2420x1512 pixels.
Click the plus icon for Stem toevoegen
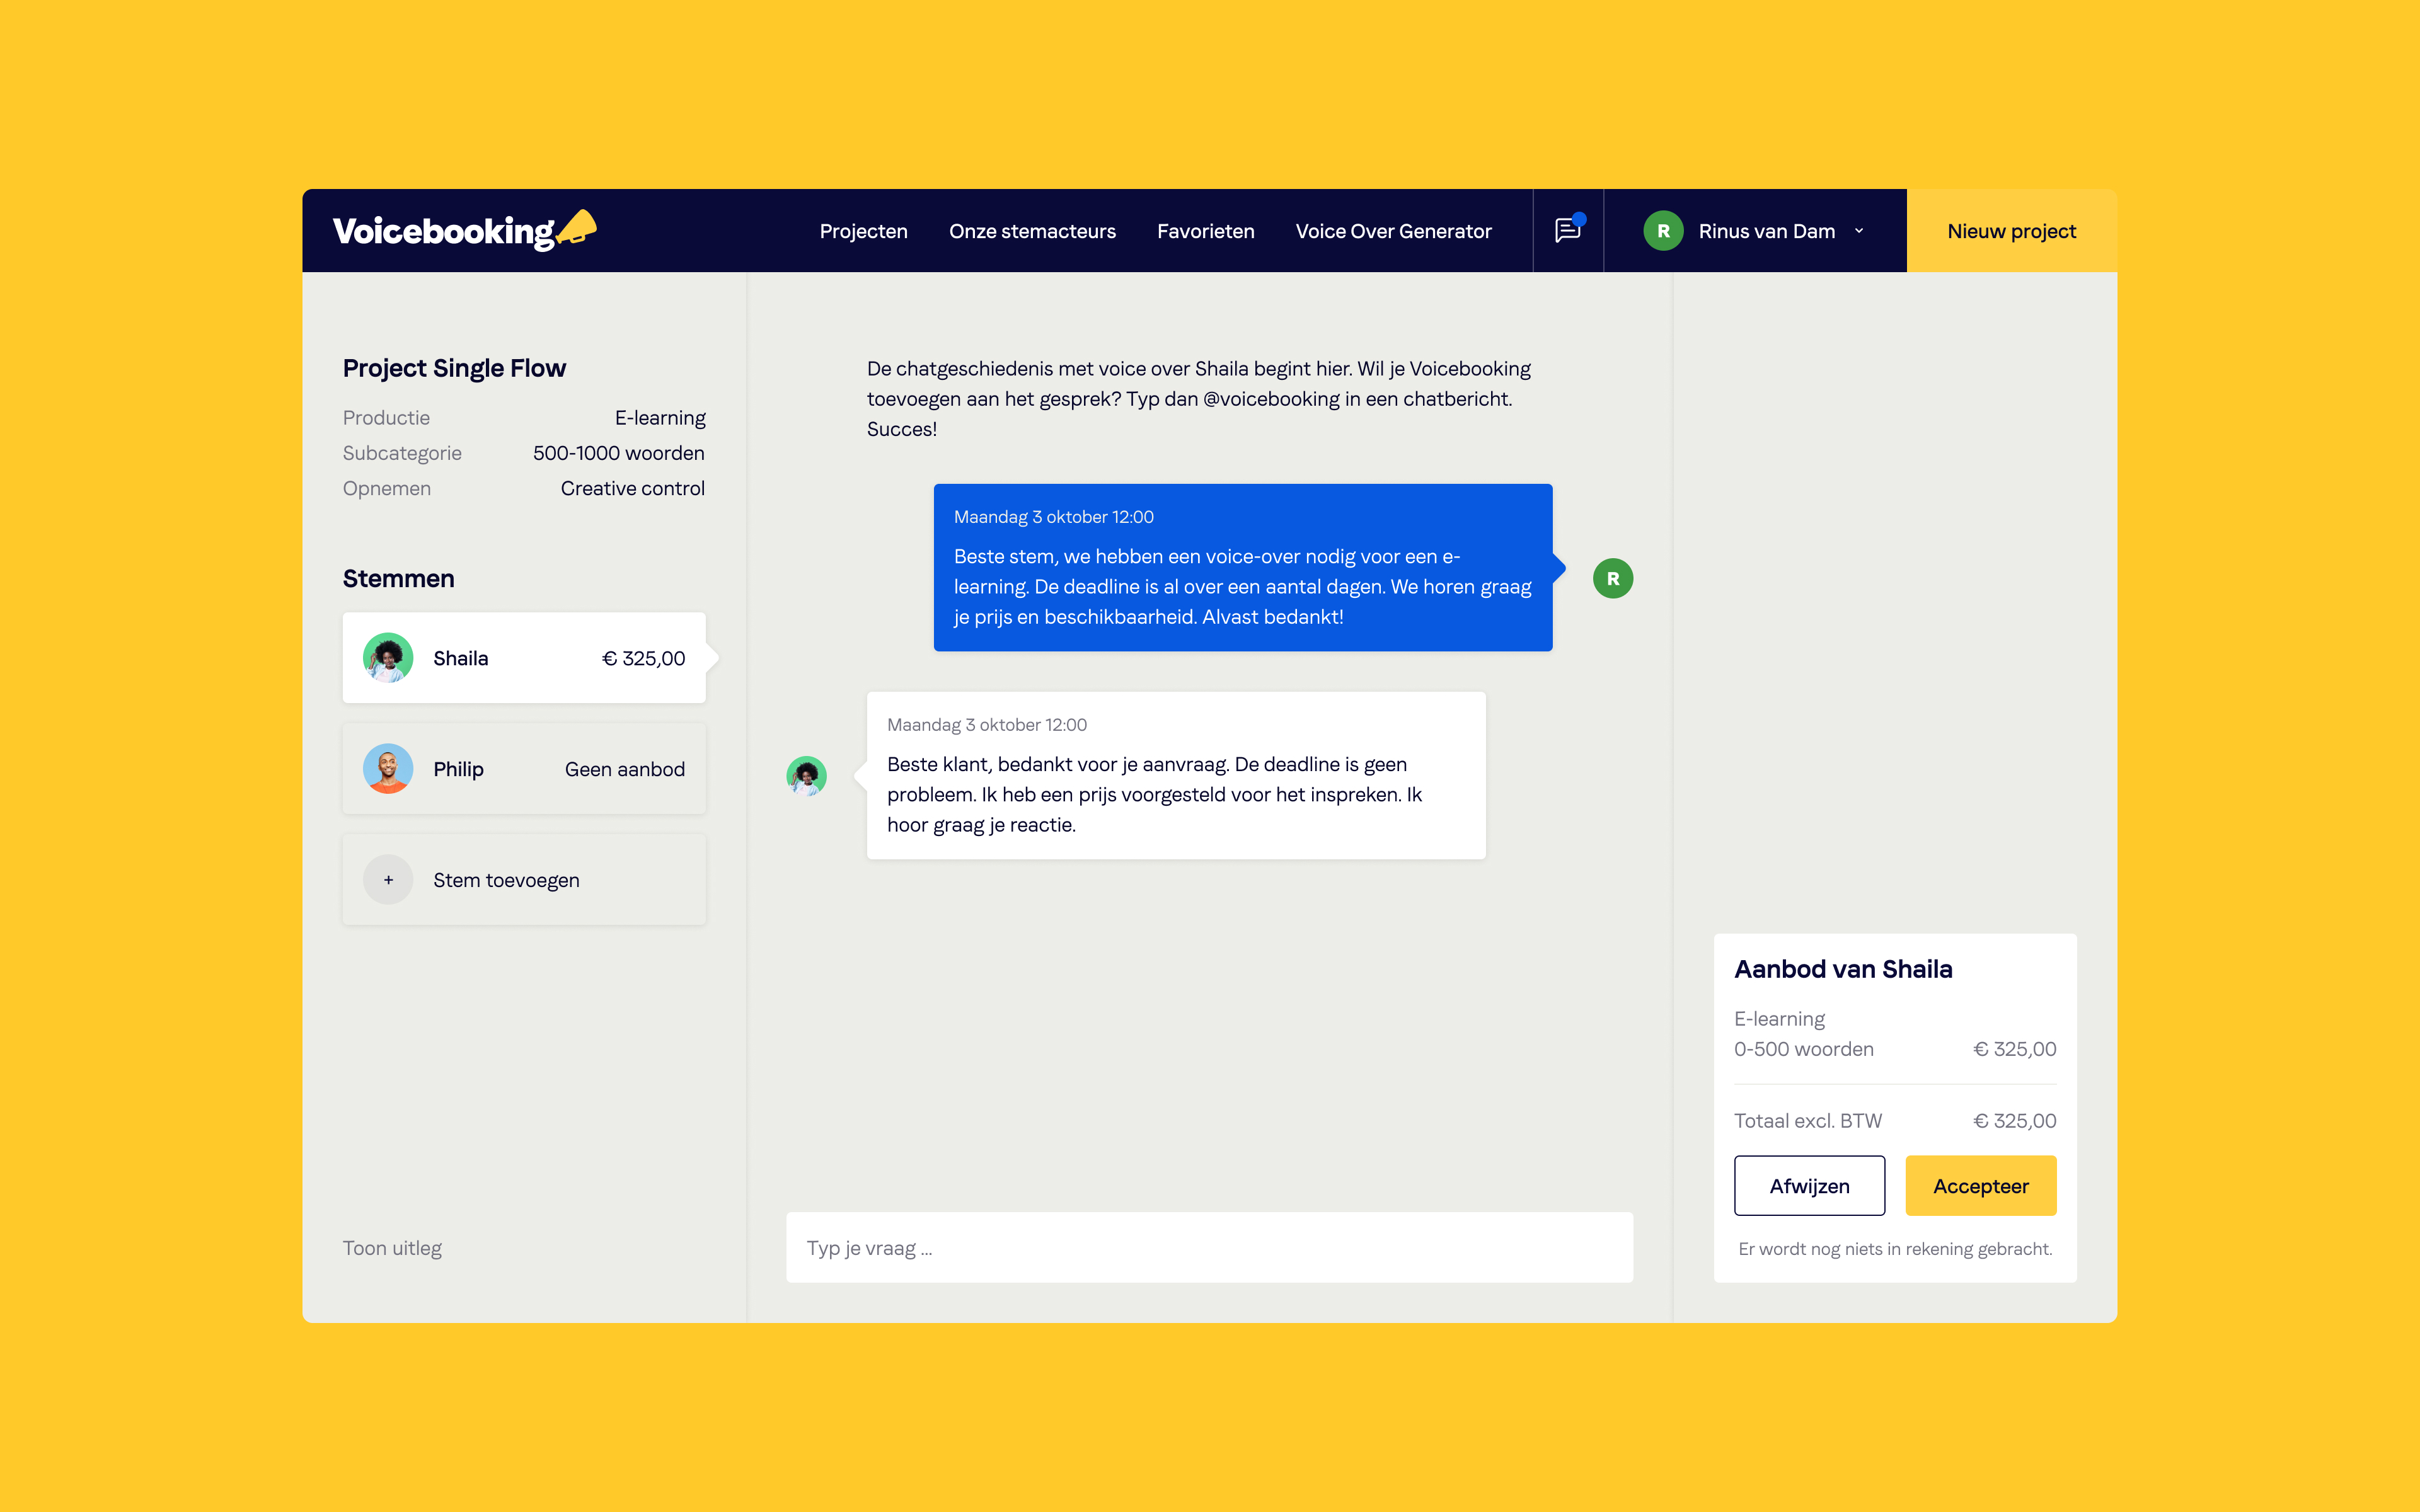(x=388, y=880)
